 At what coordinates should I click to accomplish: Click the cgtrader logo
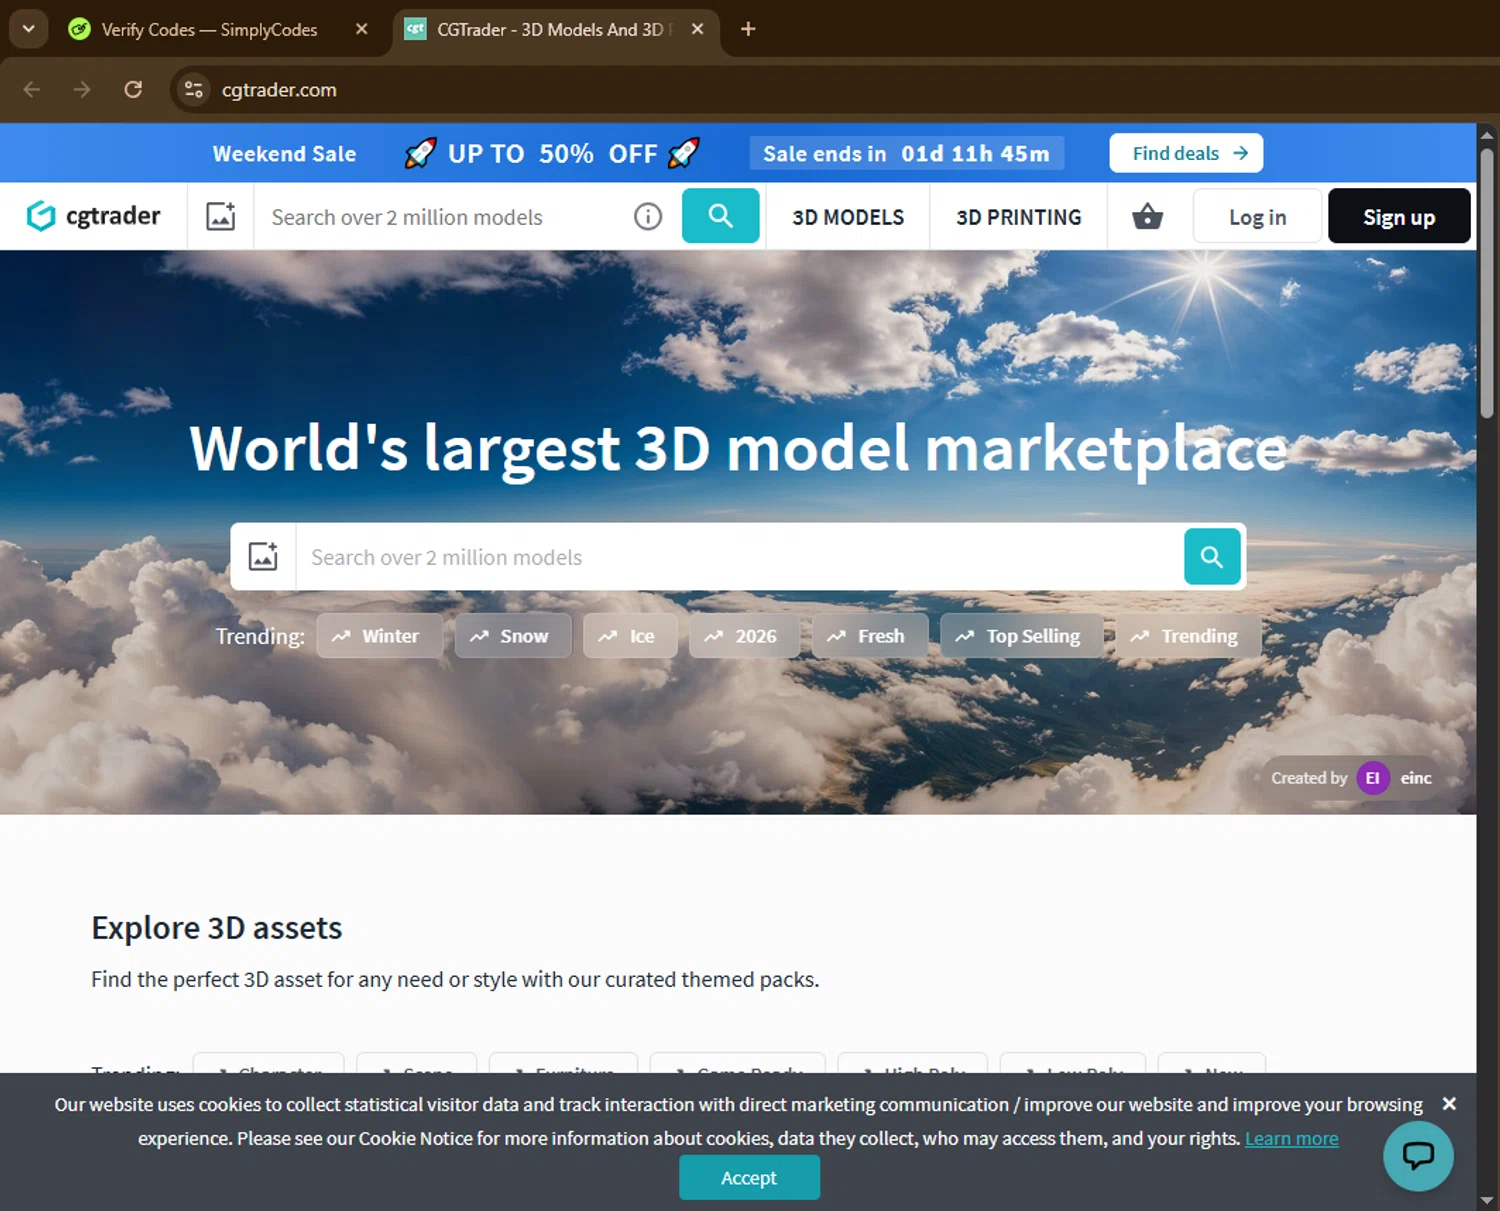point(93,216)
